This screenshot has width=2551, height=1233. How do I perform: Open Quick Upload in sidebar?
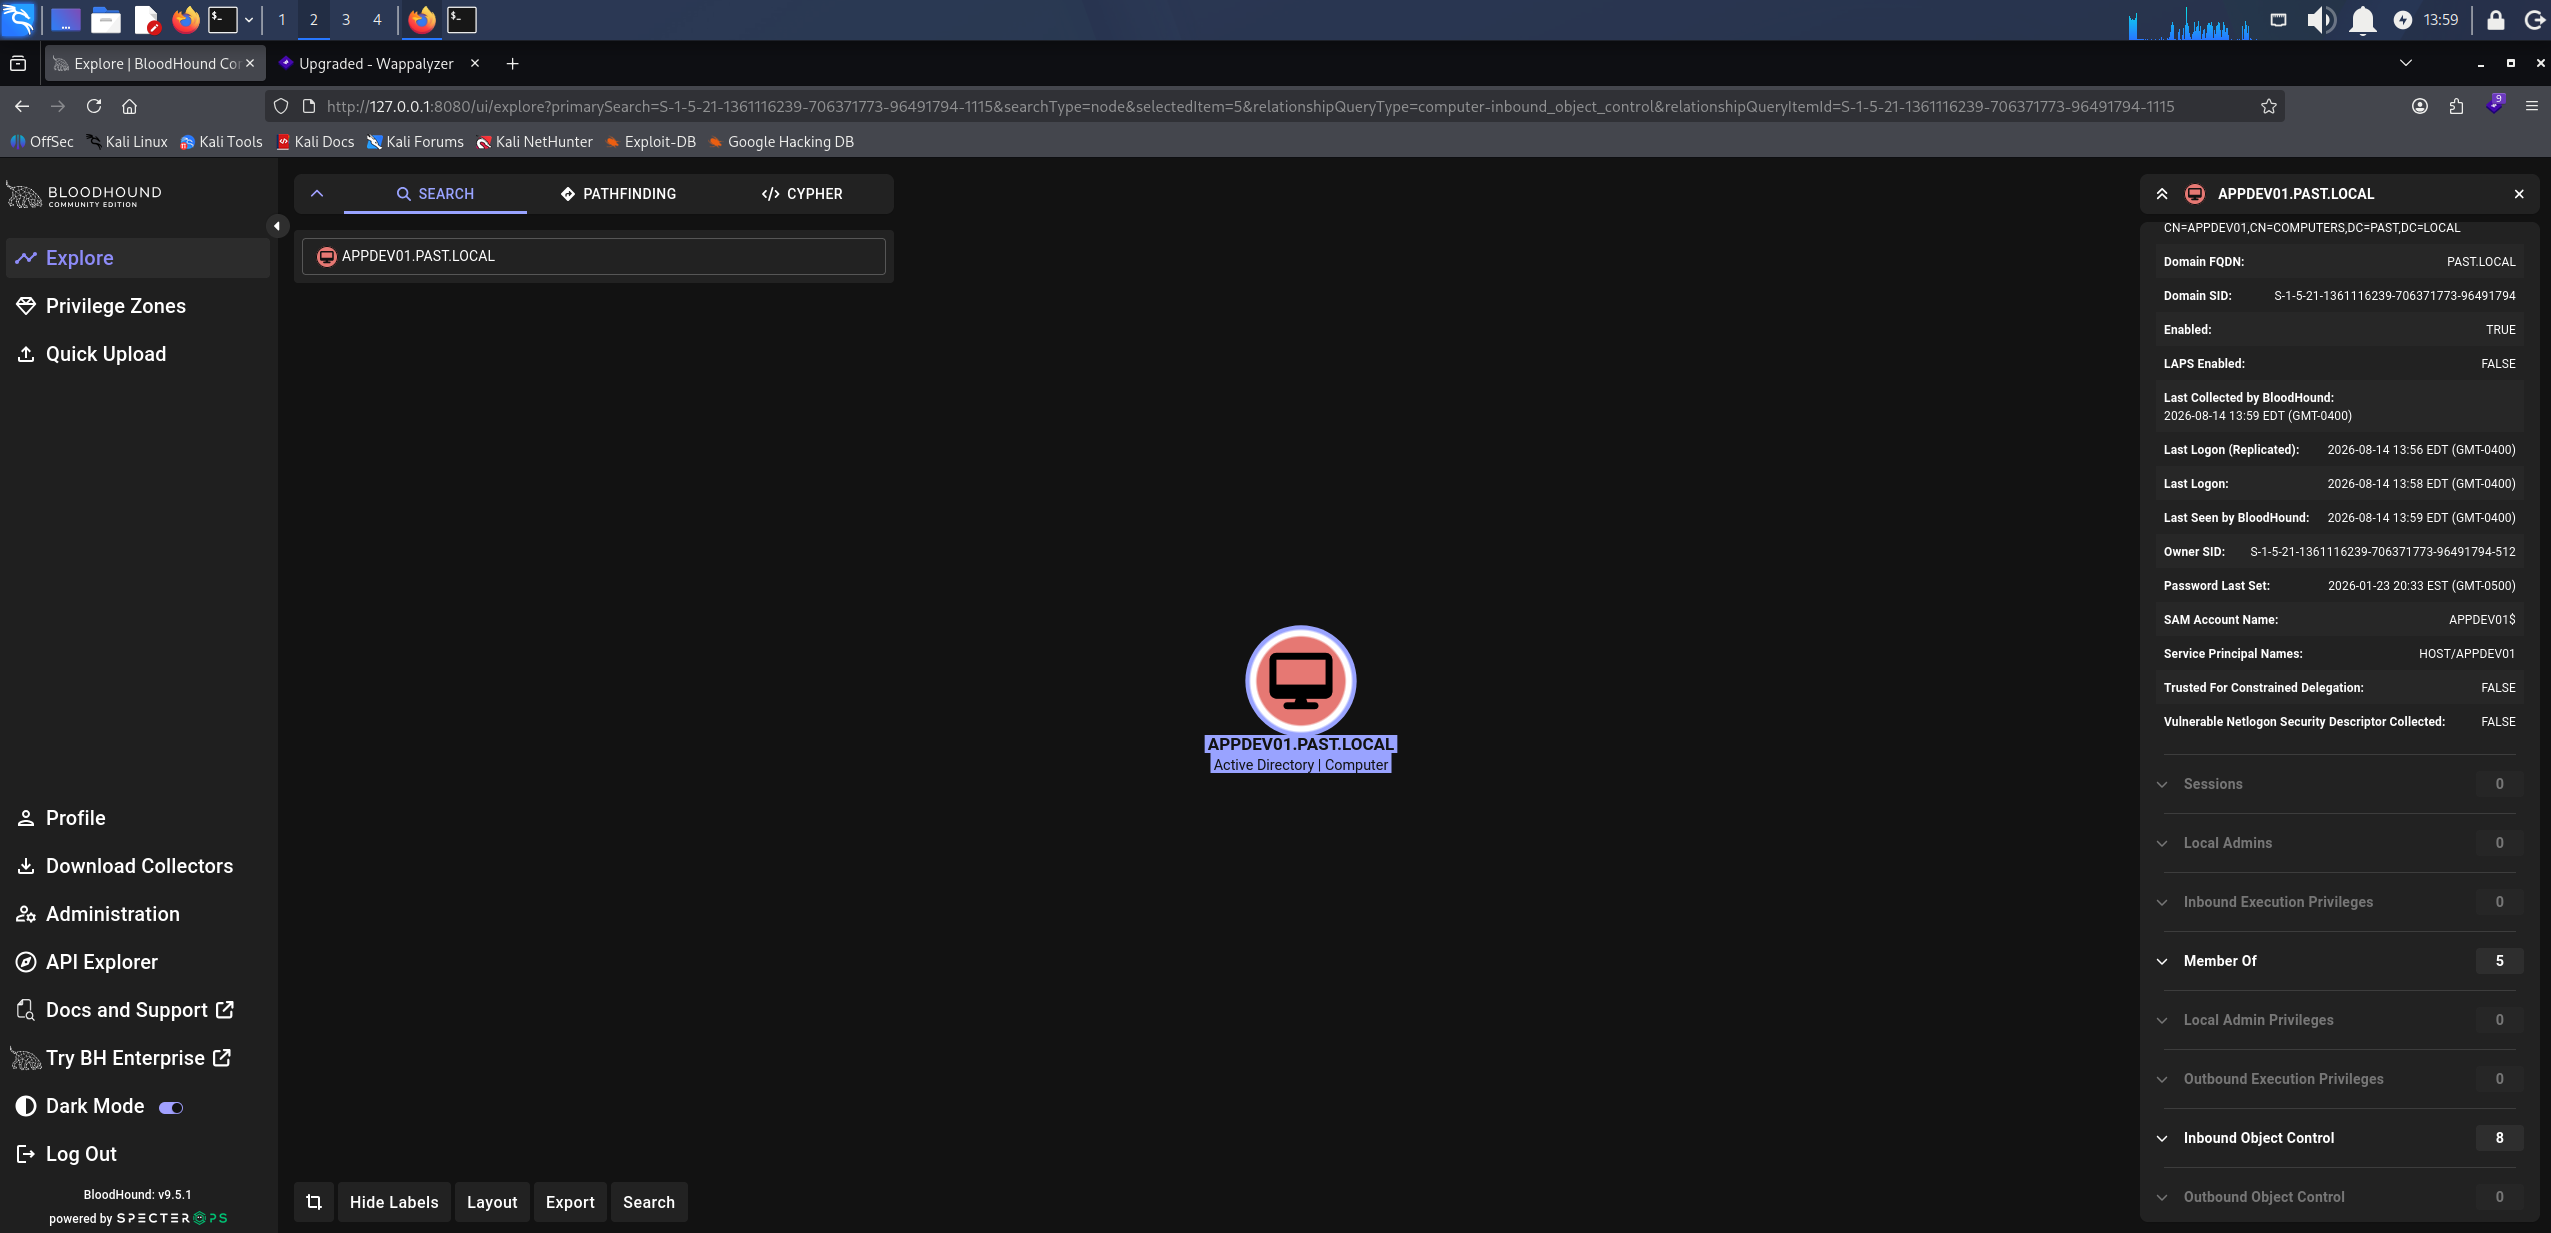(137, 354)
